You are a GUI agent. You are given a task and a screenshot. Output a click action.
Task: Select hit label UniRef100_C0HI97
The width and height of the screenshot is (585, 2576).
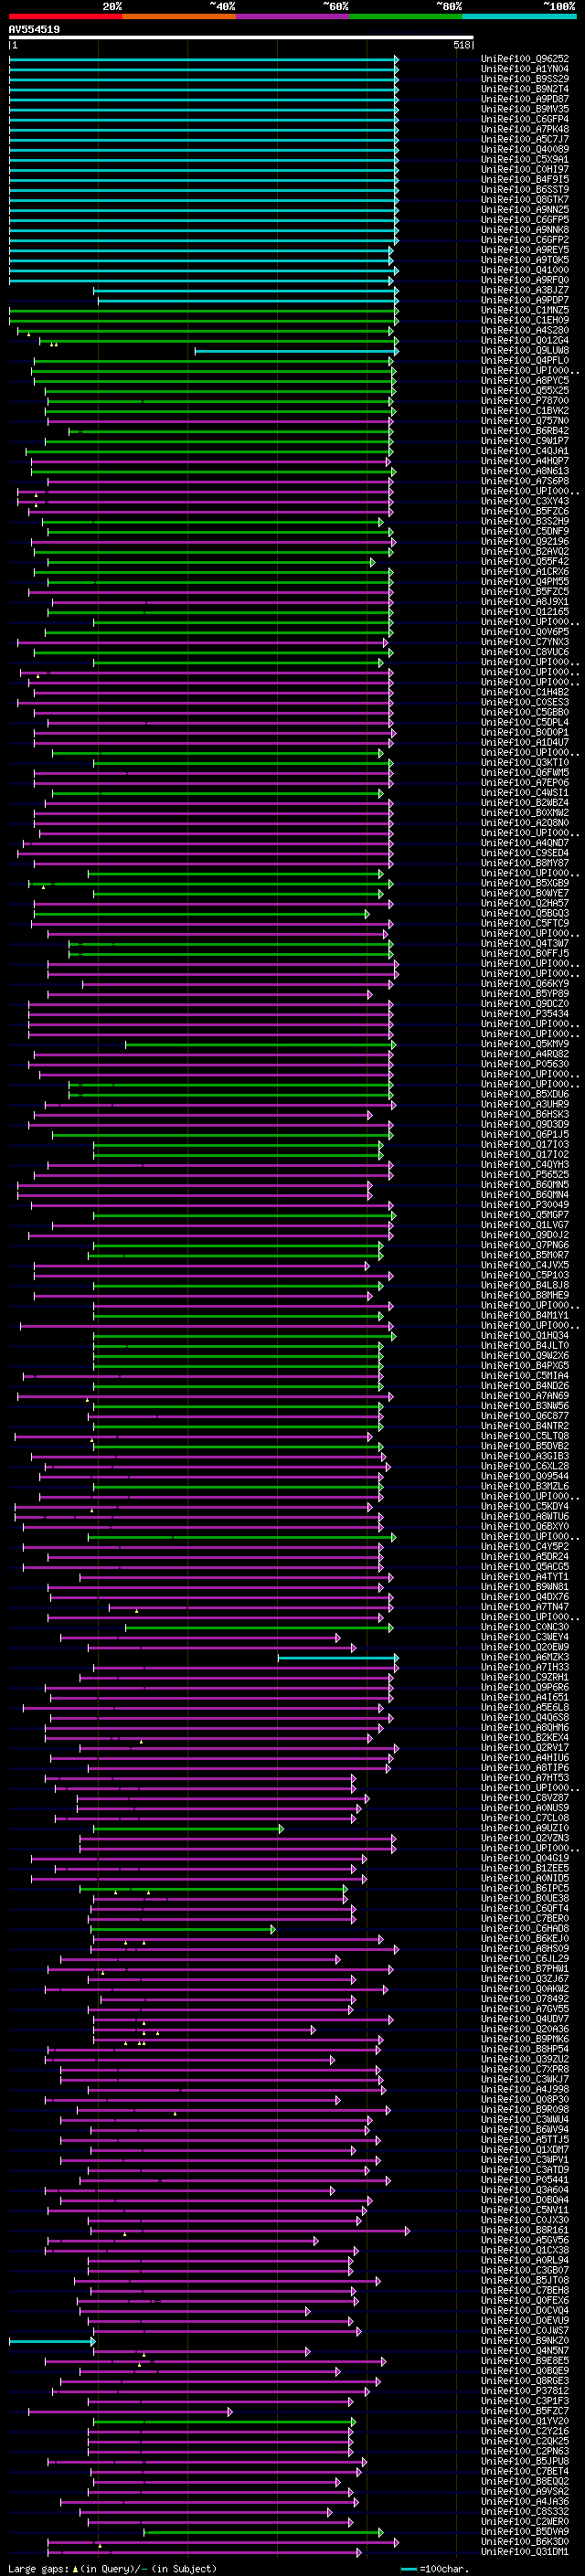point(525,169)
